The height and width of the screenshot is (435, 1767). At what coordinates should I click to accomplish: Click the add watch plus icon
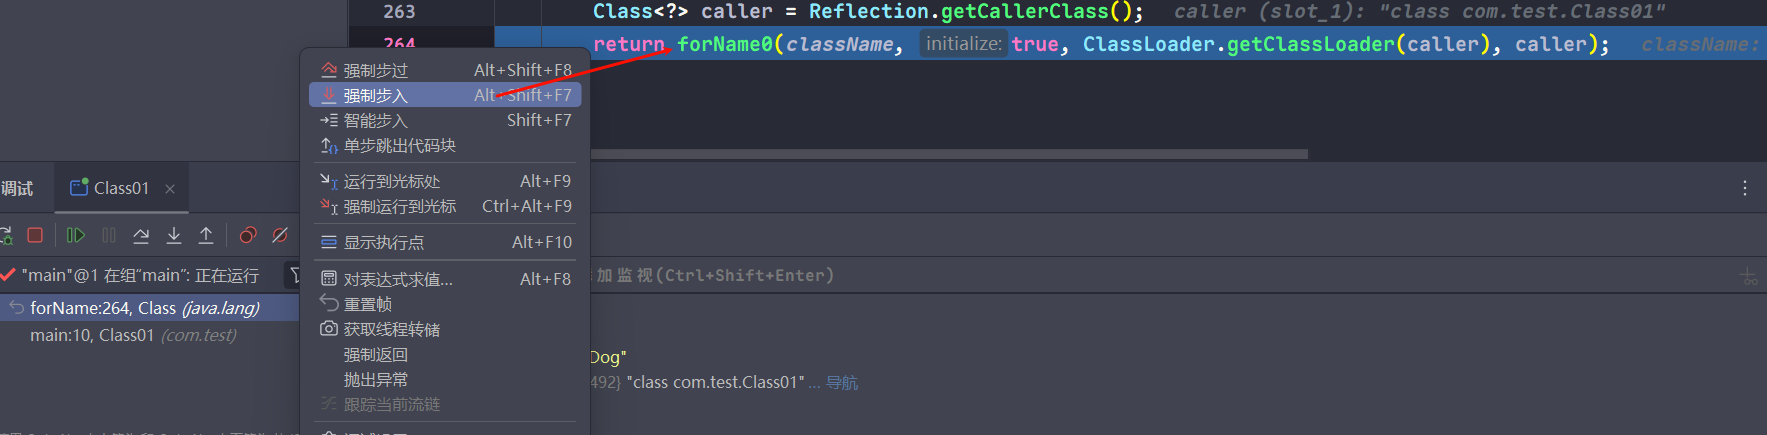point(1748,276)
